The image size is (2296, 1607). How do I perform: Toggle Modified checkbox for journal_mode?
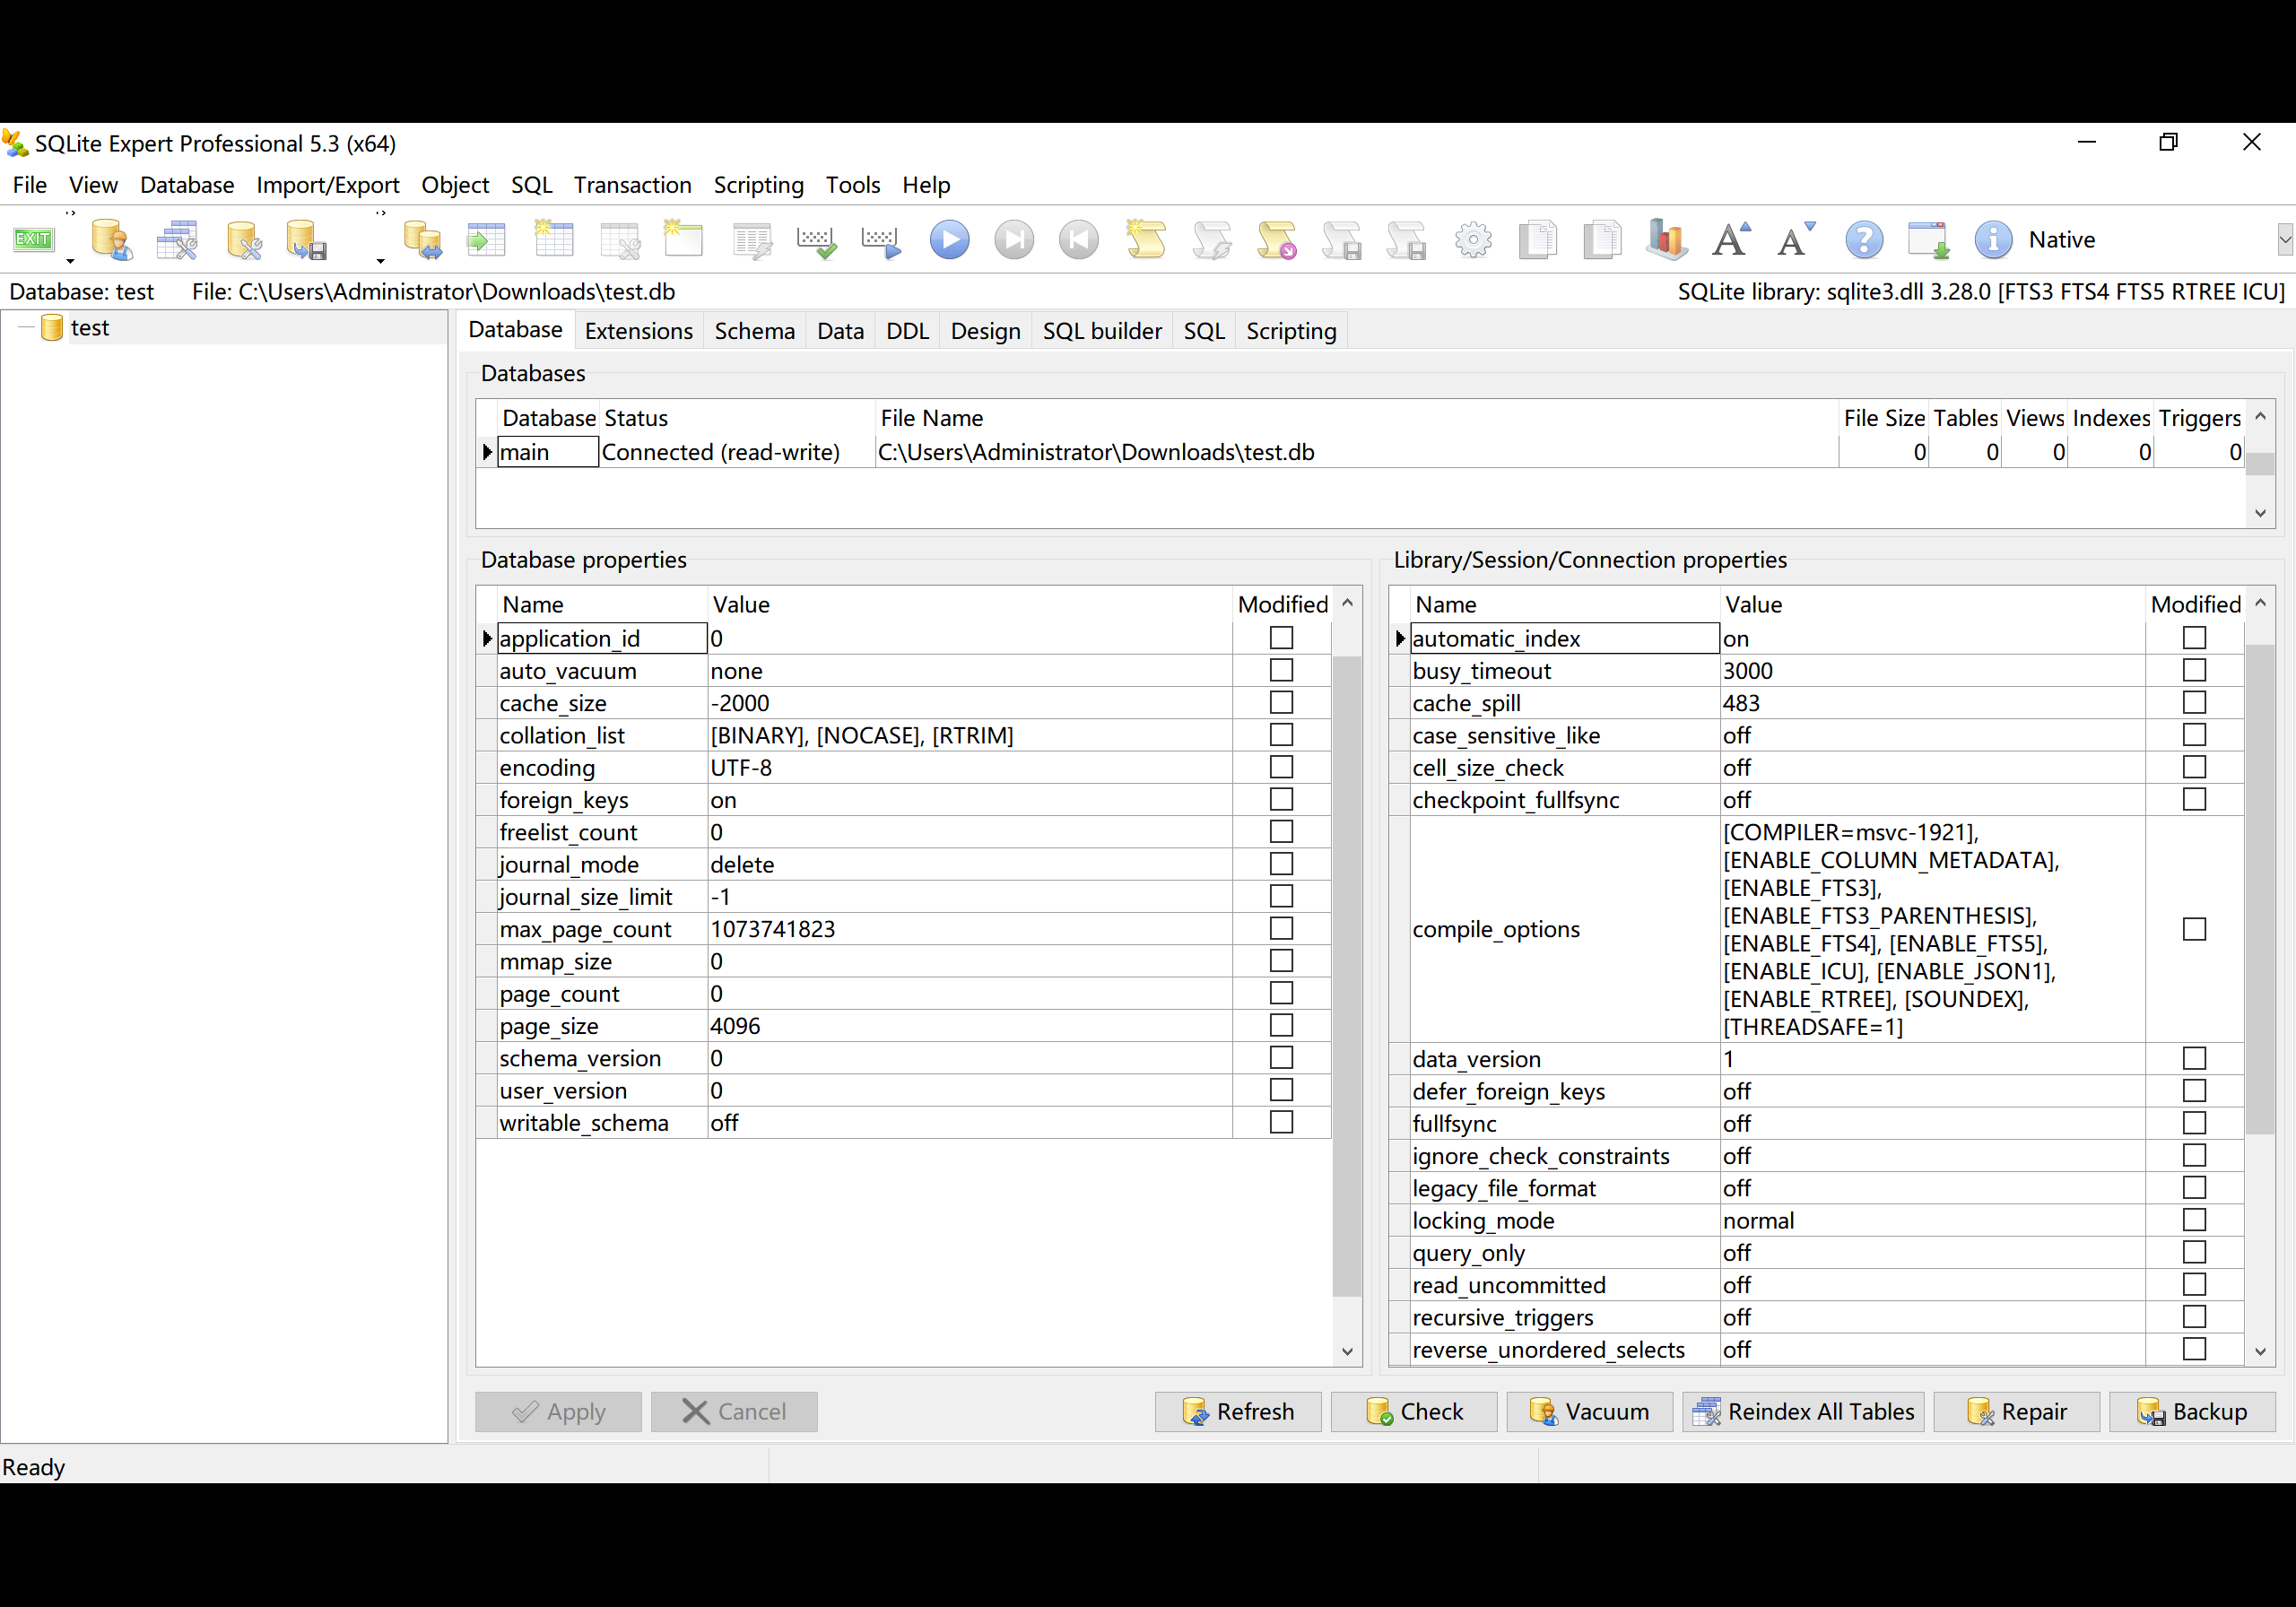pos(1281,864)
